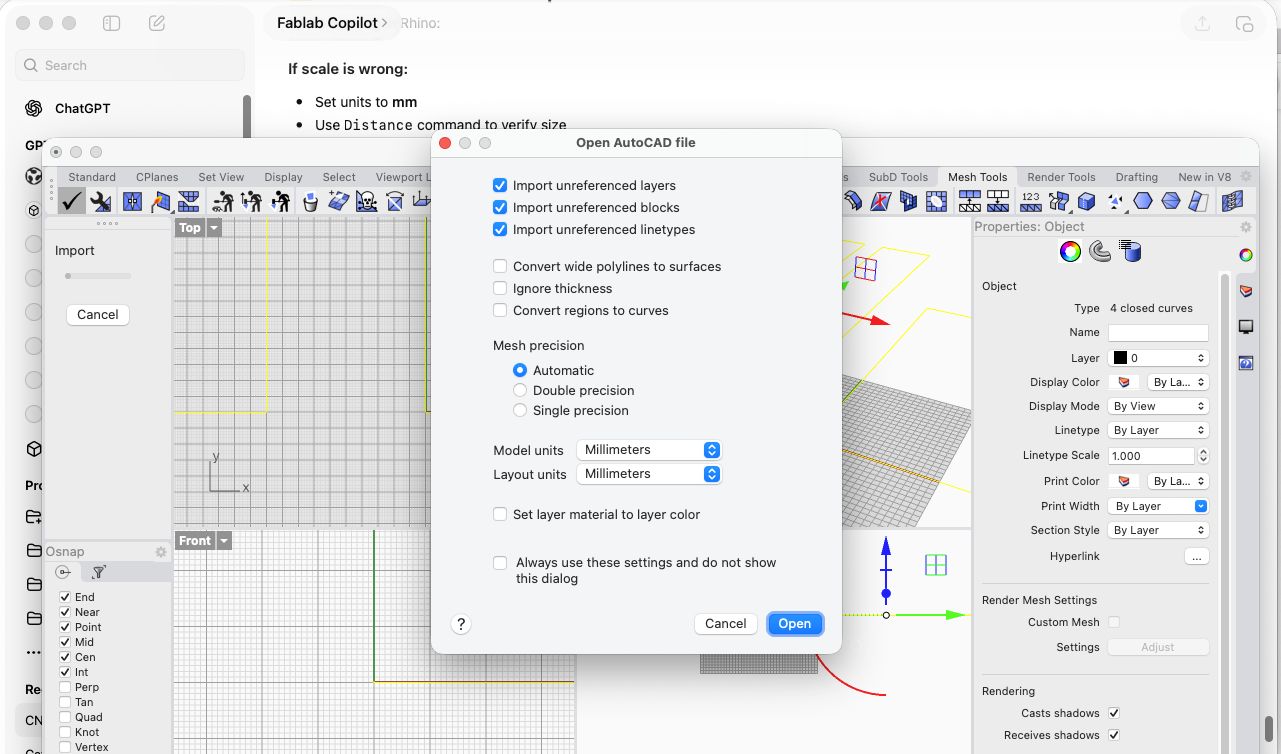
Task: Click the ChatGPT share icon
Action: [x=1201, y=23]
